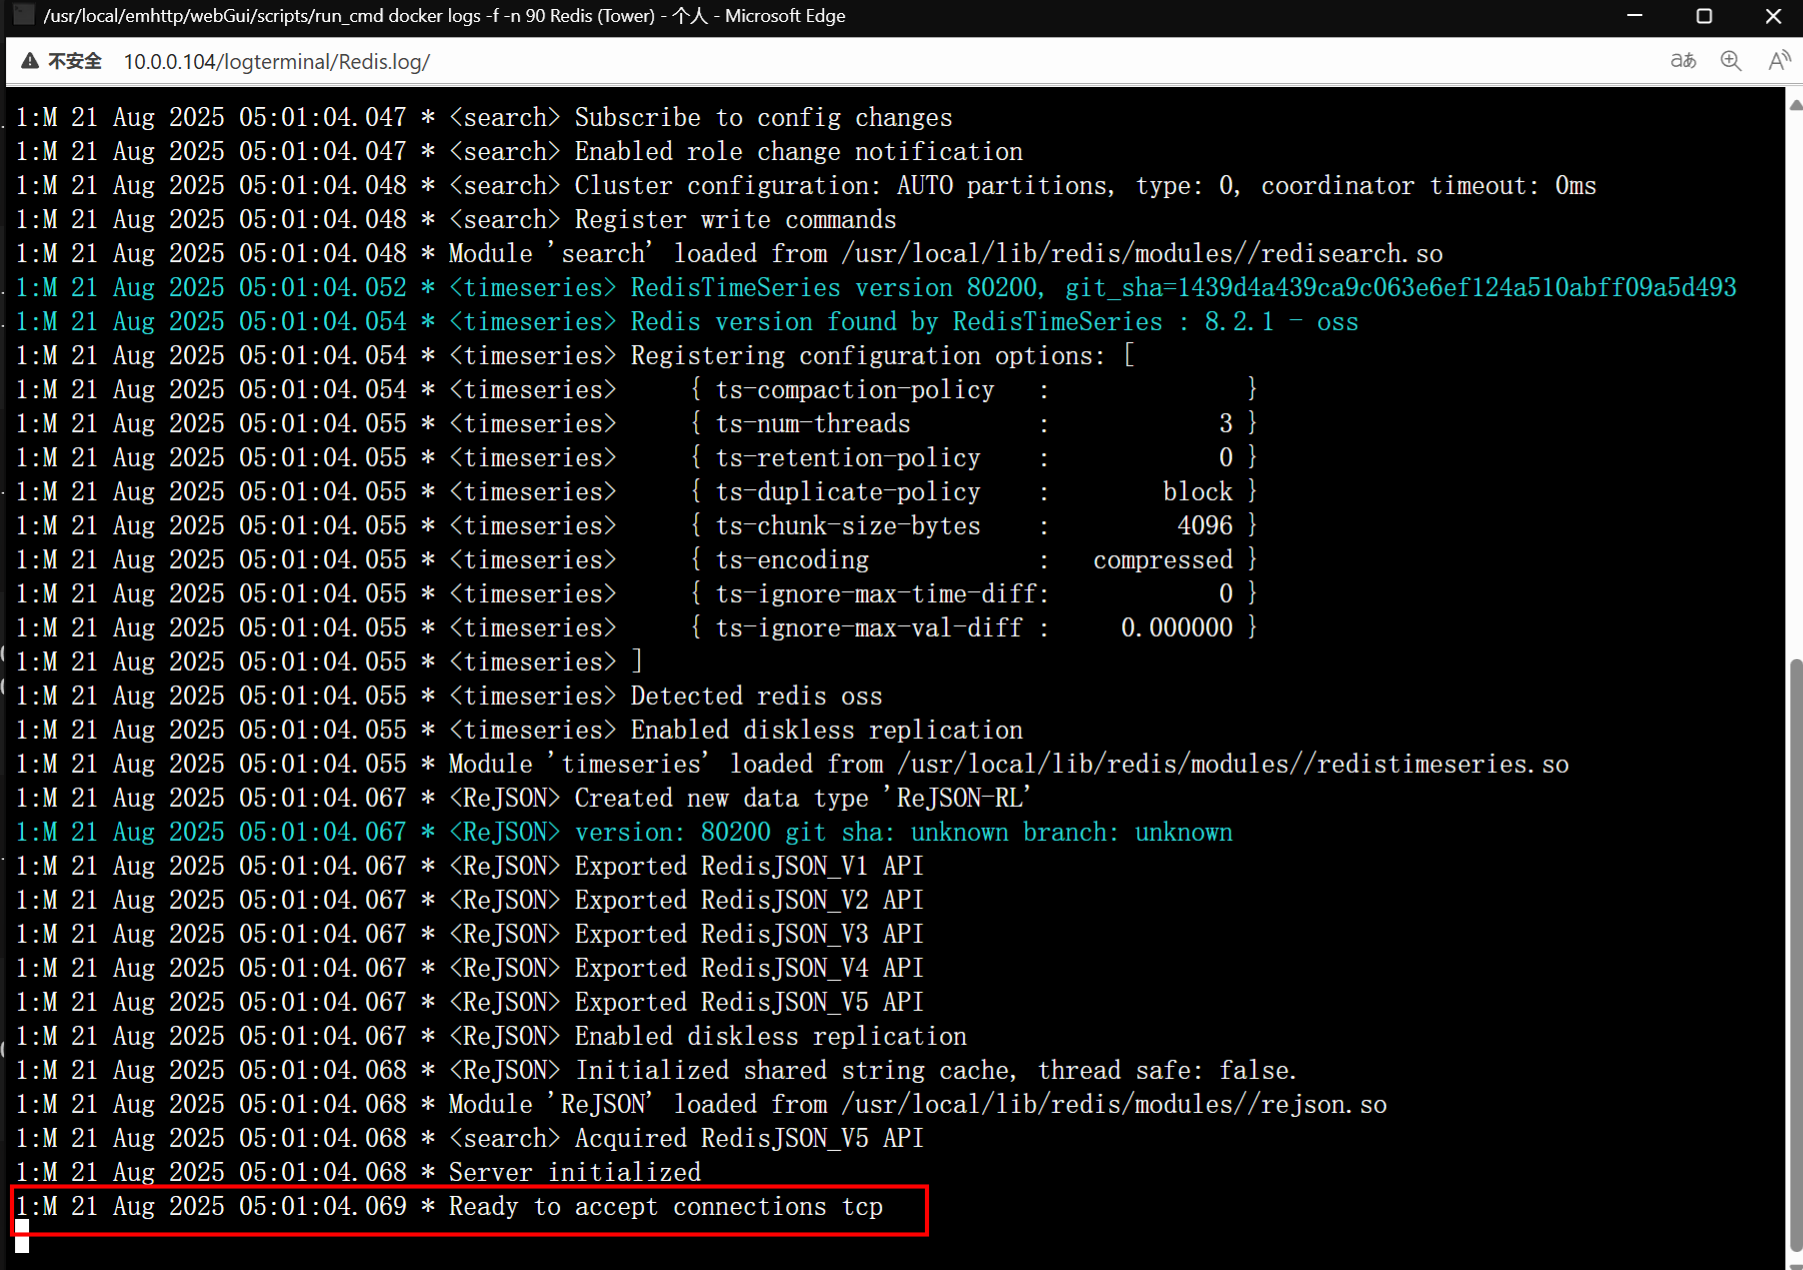This screenshot has width=1803, height=1270.
Task: Click the 'Ready to accept connections tcp' line
Action: [449, 1207]
